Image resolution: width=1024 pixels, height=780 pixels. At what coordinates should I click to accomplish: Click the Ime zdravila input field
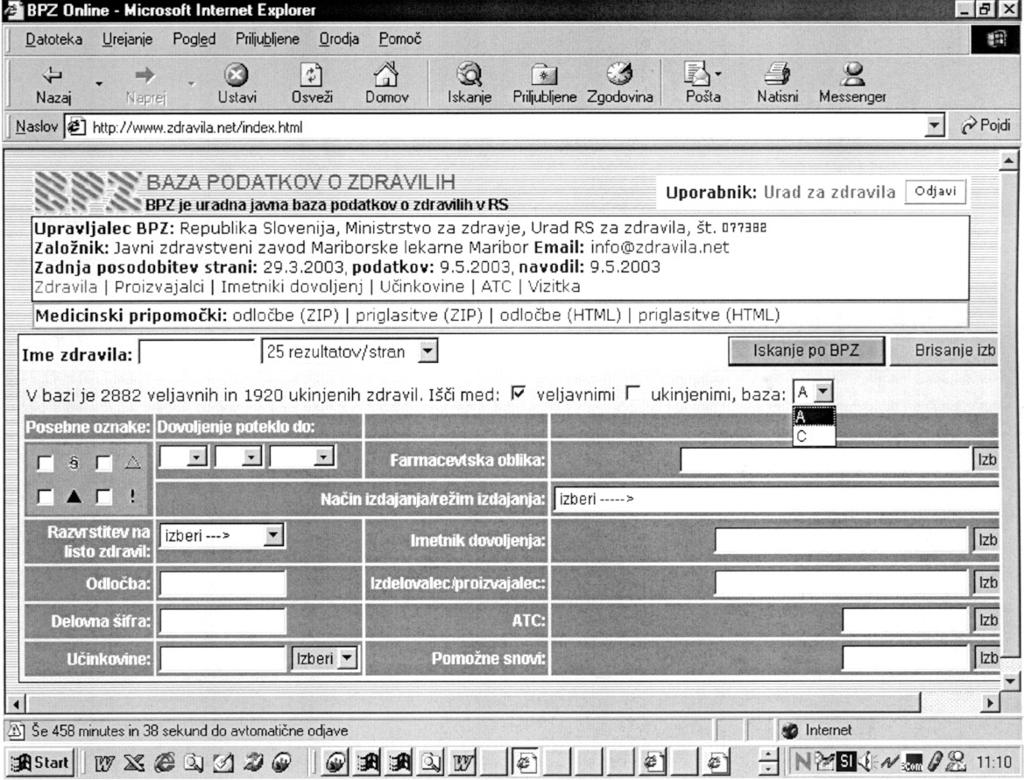[x=197, y=353]
